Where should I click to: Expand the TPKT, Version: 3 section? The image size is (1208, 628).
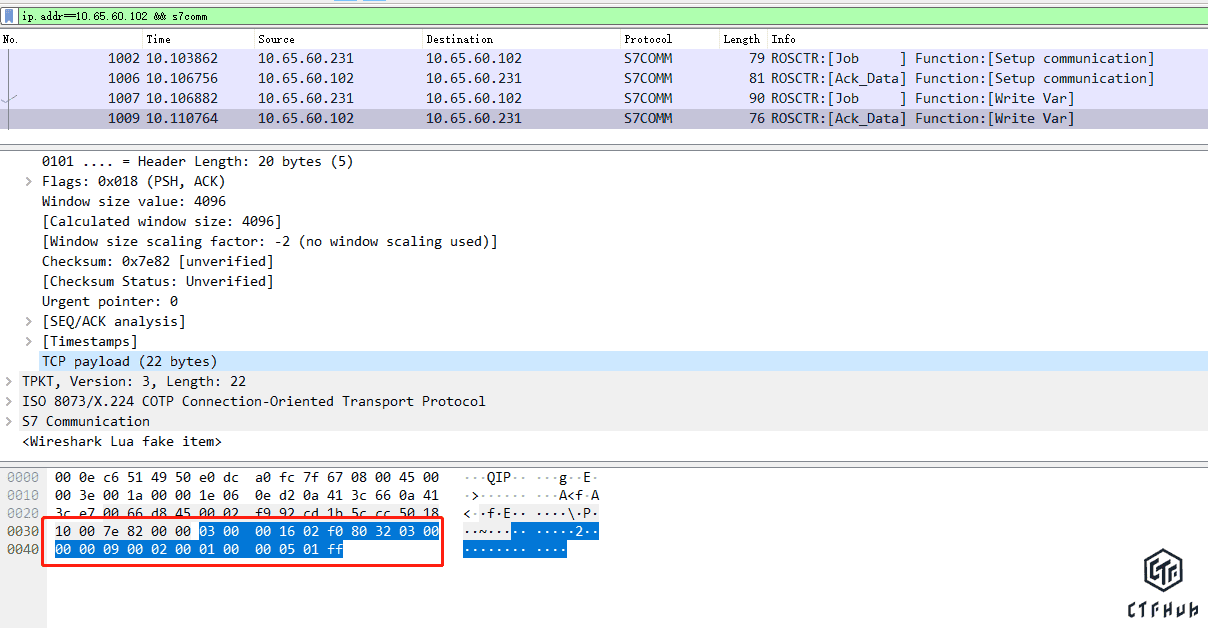[x=10, y=381]
